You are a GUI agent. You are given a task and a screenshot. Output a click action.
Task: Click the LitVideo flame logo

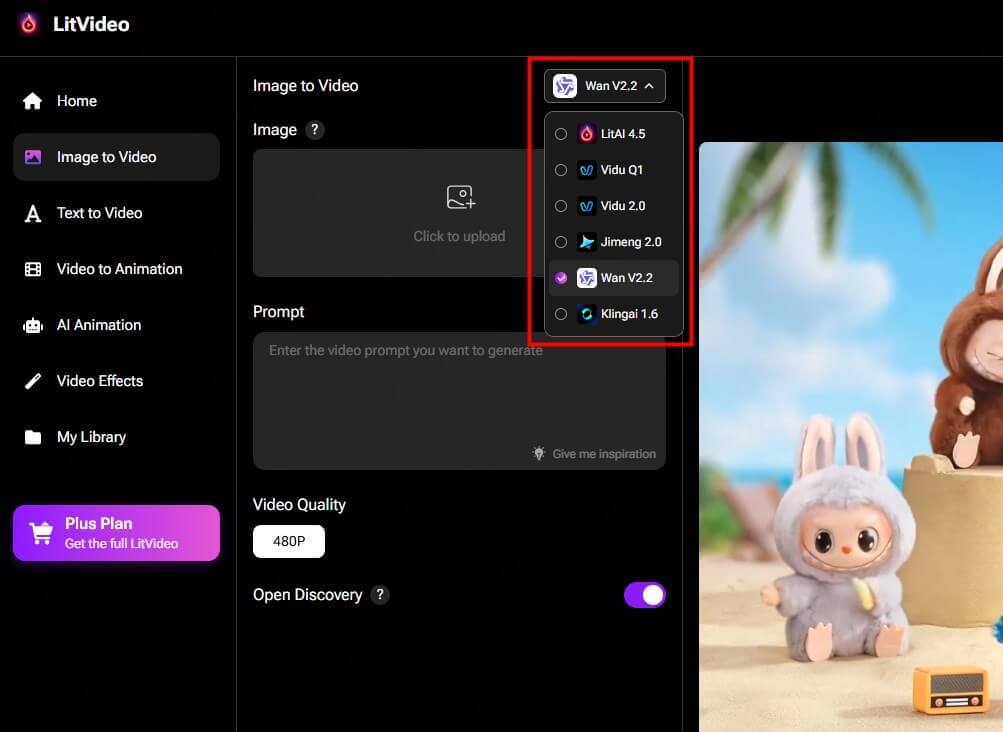pyautogui.click(x=26, y=23)
